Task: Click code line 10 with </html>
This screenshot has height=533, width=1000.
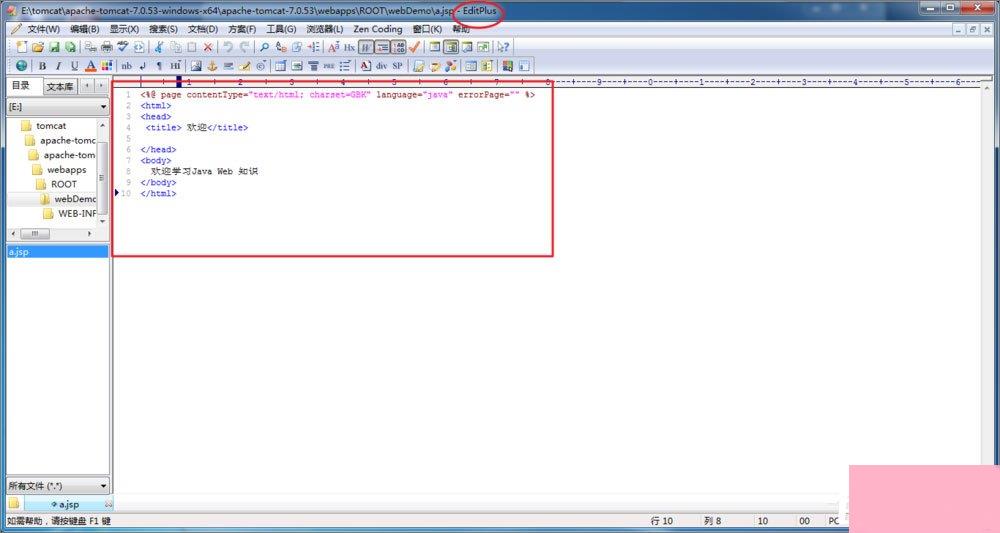Action: coord(158,193)
